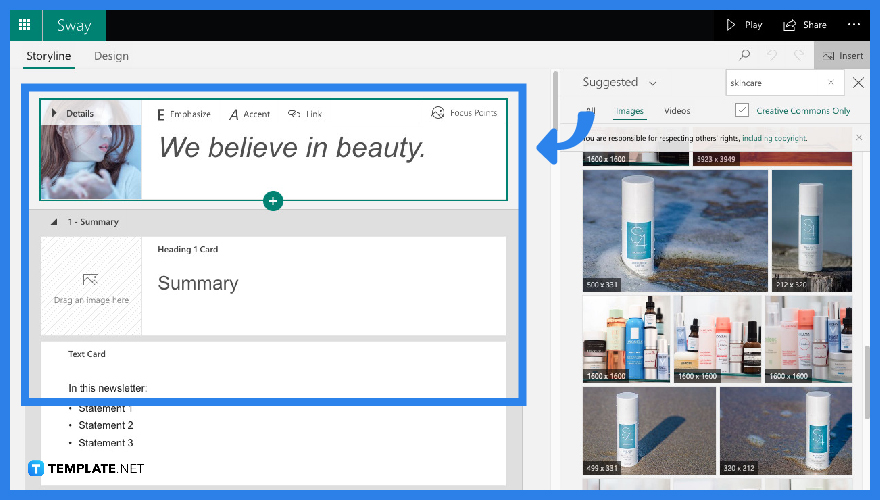Select the Videos filter tab
This screenshot has height=500, width=880.
click(x=677, y=111)
